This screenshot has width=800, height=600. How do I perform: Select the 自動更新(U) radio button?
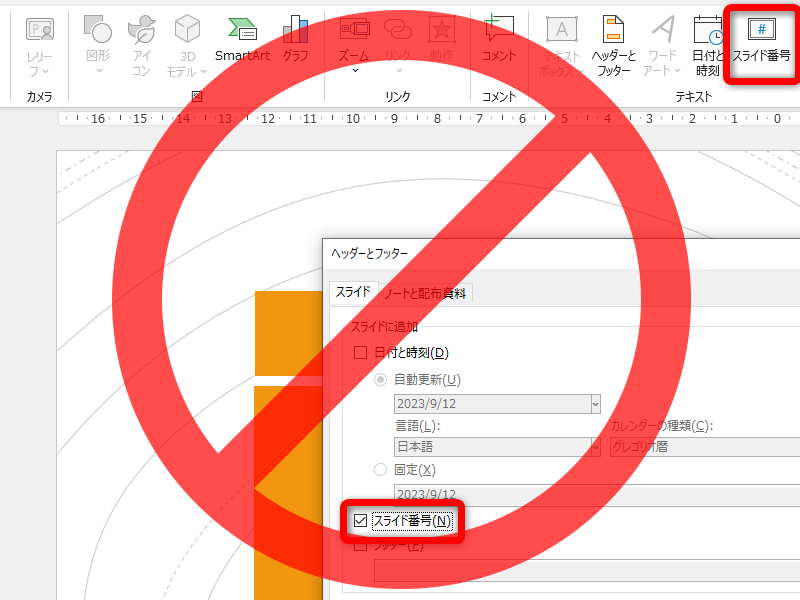[x=381, y=380]
